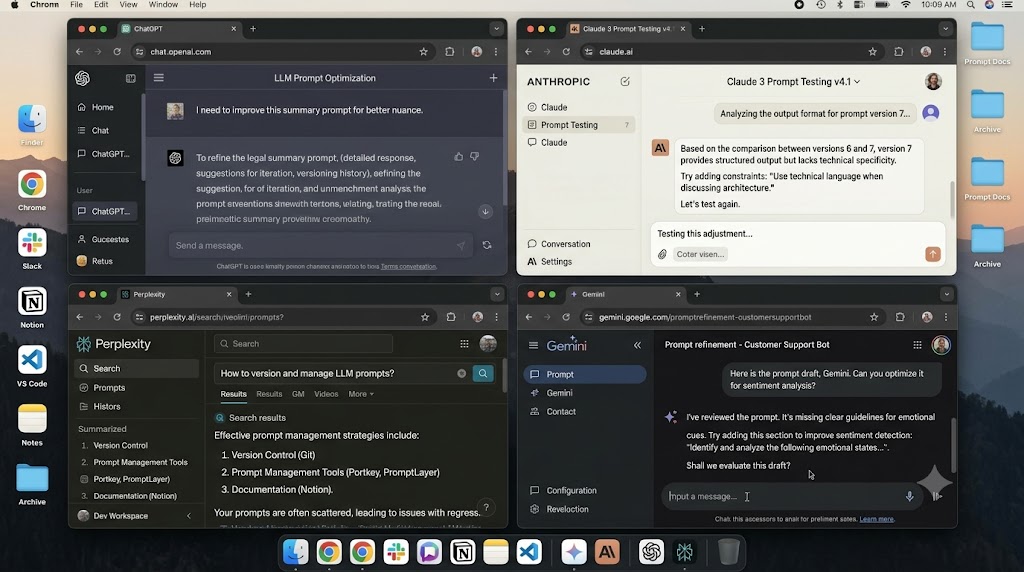Viewport: 1024px width, 572px height.
Task: Click the Perplexity top Search field
Action: coord(304,344)
